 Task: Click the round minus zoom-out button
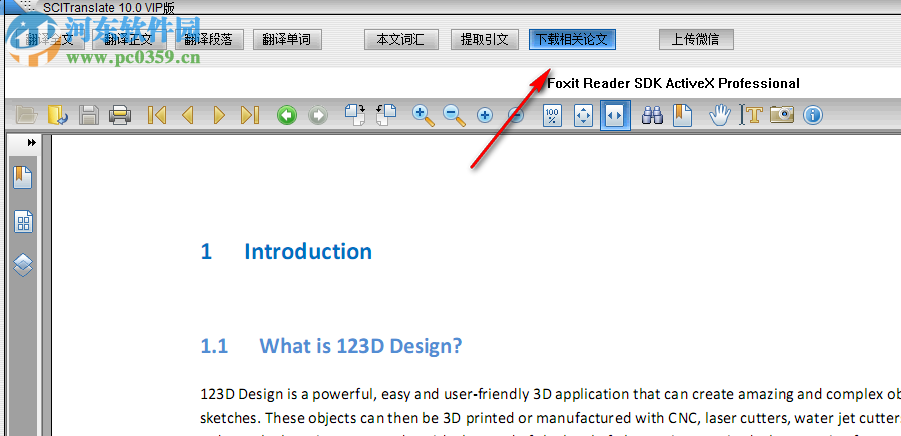(x=516, y=115)
